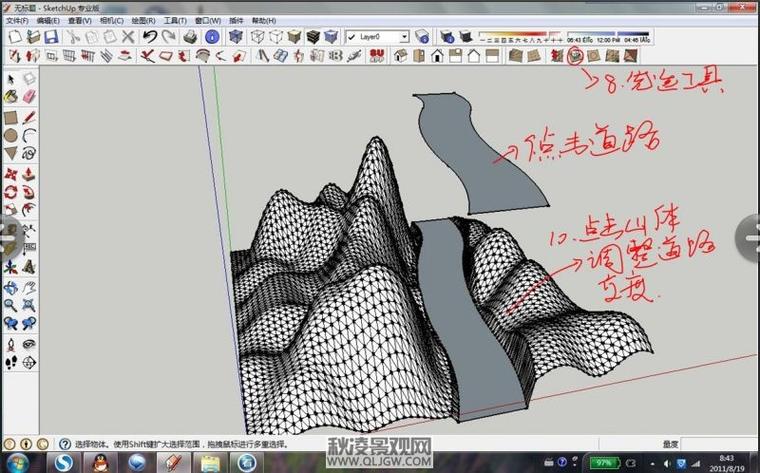Switch to Iso view house icon
Screen dimensions: 760x473
pyautogui.click(x=400, y=56)
